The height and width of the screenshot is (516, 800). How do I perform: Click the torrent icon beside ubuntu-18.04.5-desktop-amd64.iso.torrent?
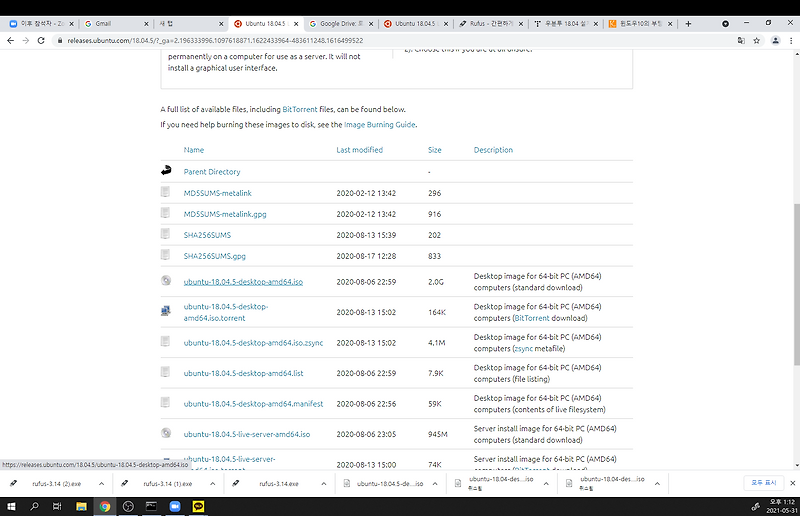165,310
